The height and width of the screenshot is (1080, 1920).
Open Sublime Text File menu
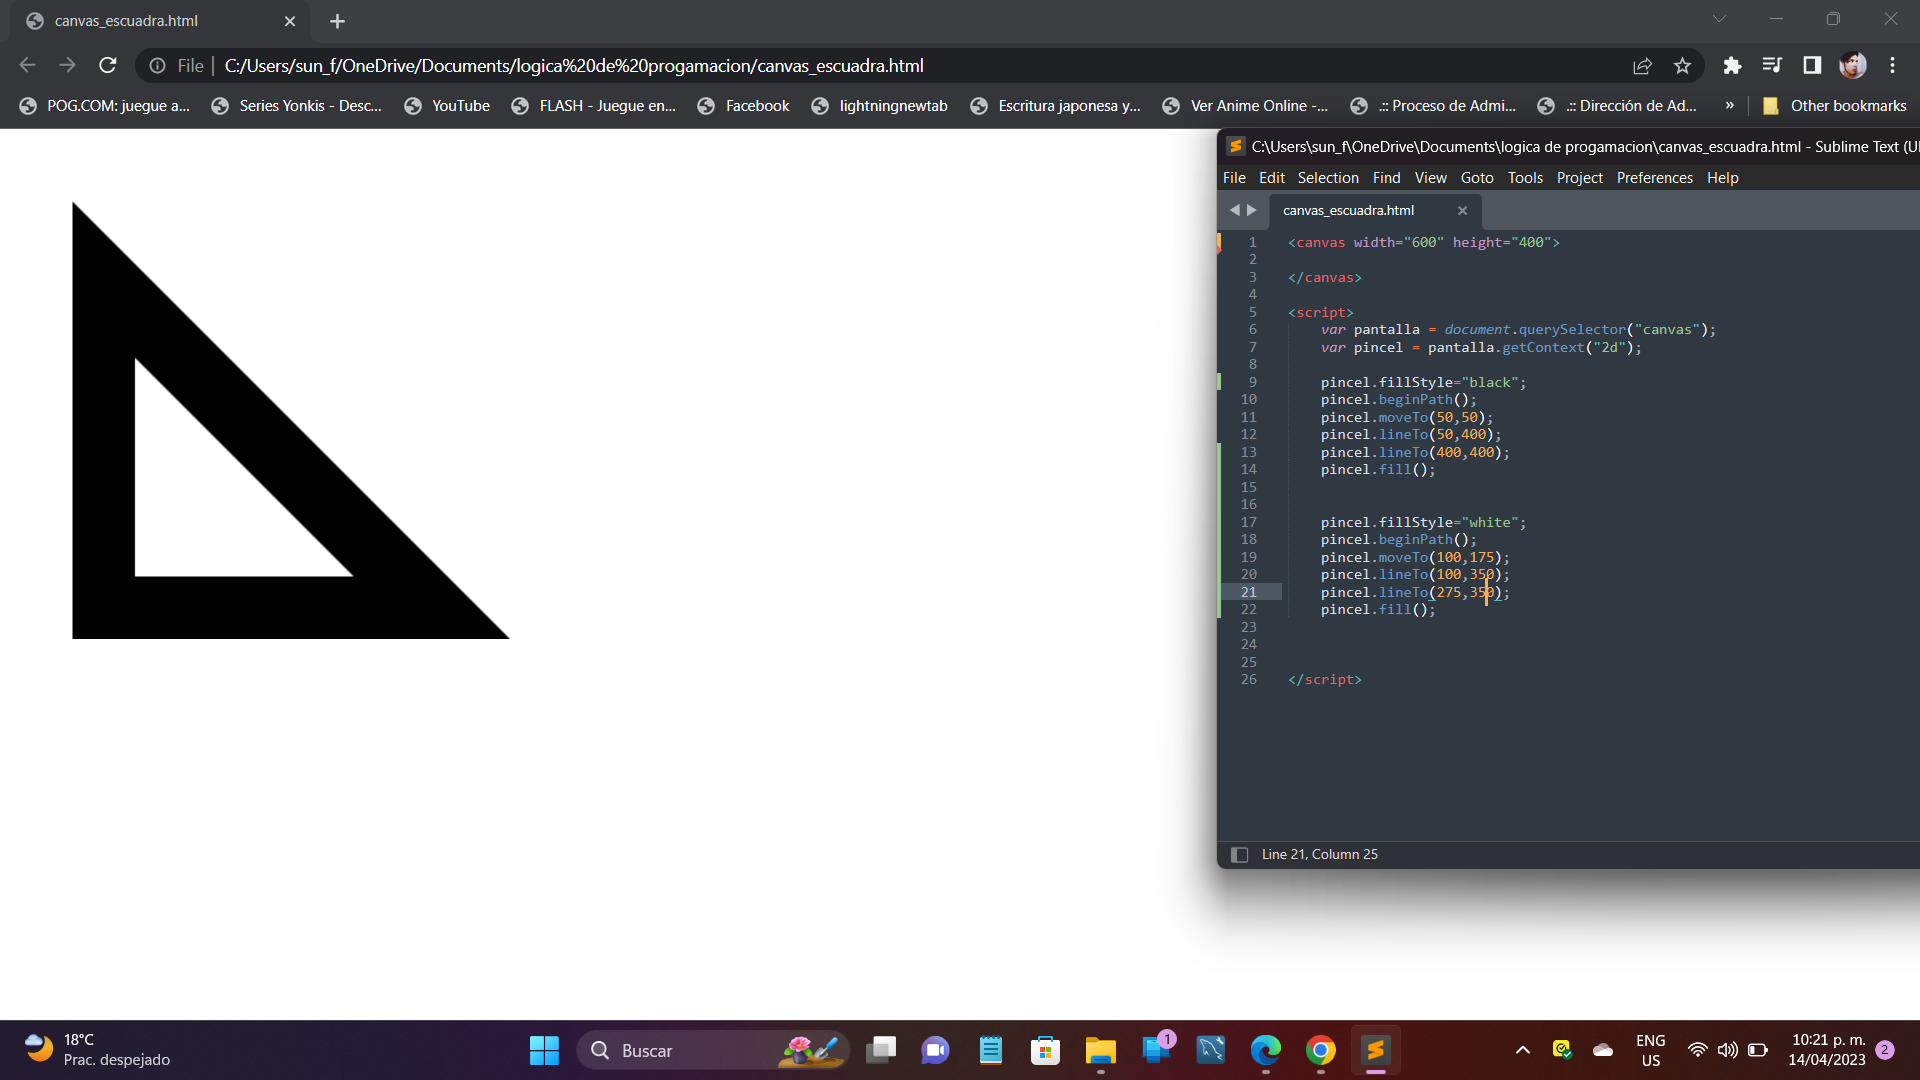coord(1234,178)
